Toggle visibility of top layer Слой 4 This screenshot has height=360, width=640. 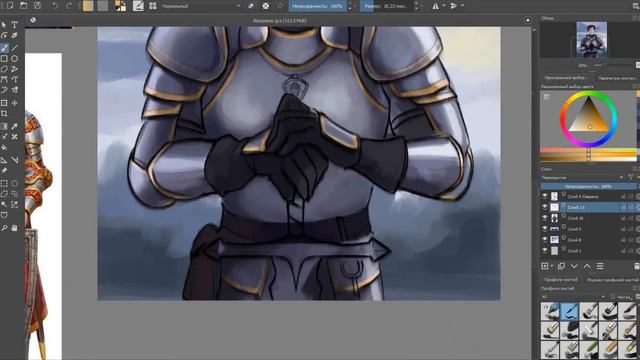[x=544, y=196]
